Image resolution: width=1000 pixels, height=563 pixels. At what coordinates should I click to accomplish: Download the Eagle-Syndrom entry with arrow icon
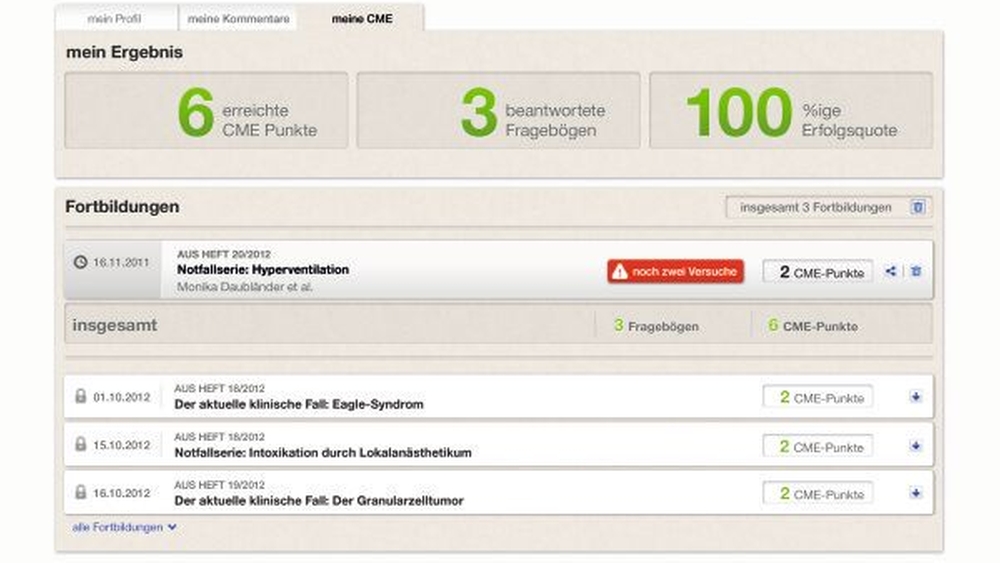(916, 397)
